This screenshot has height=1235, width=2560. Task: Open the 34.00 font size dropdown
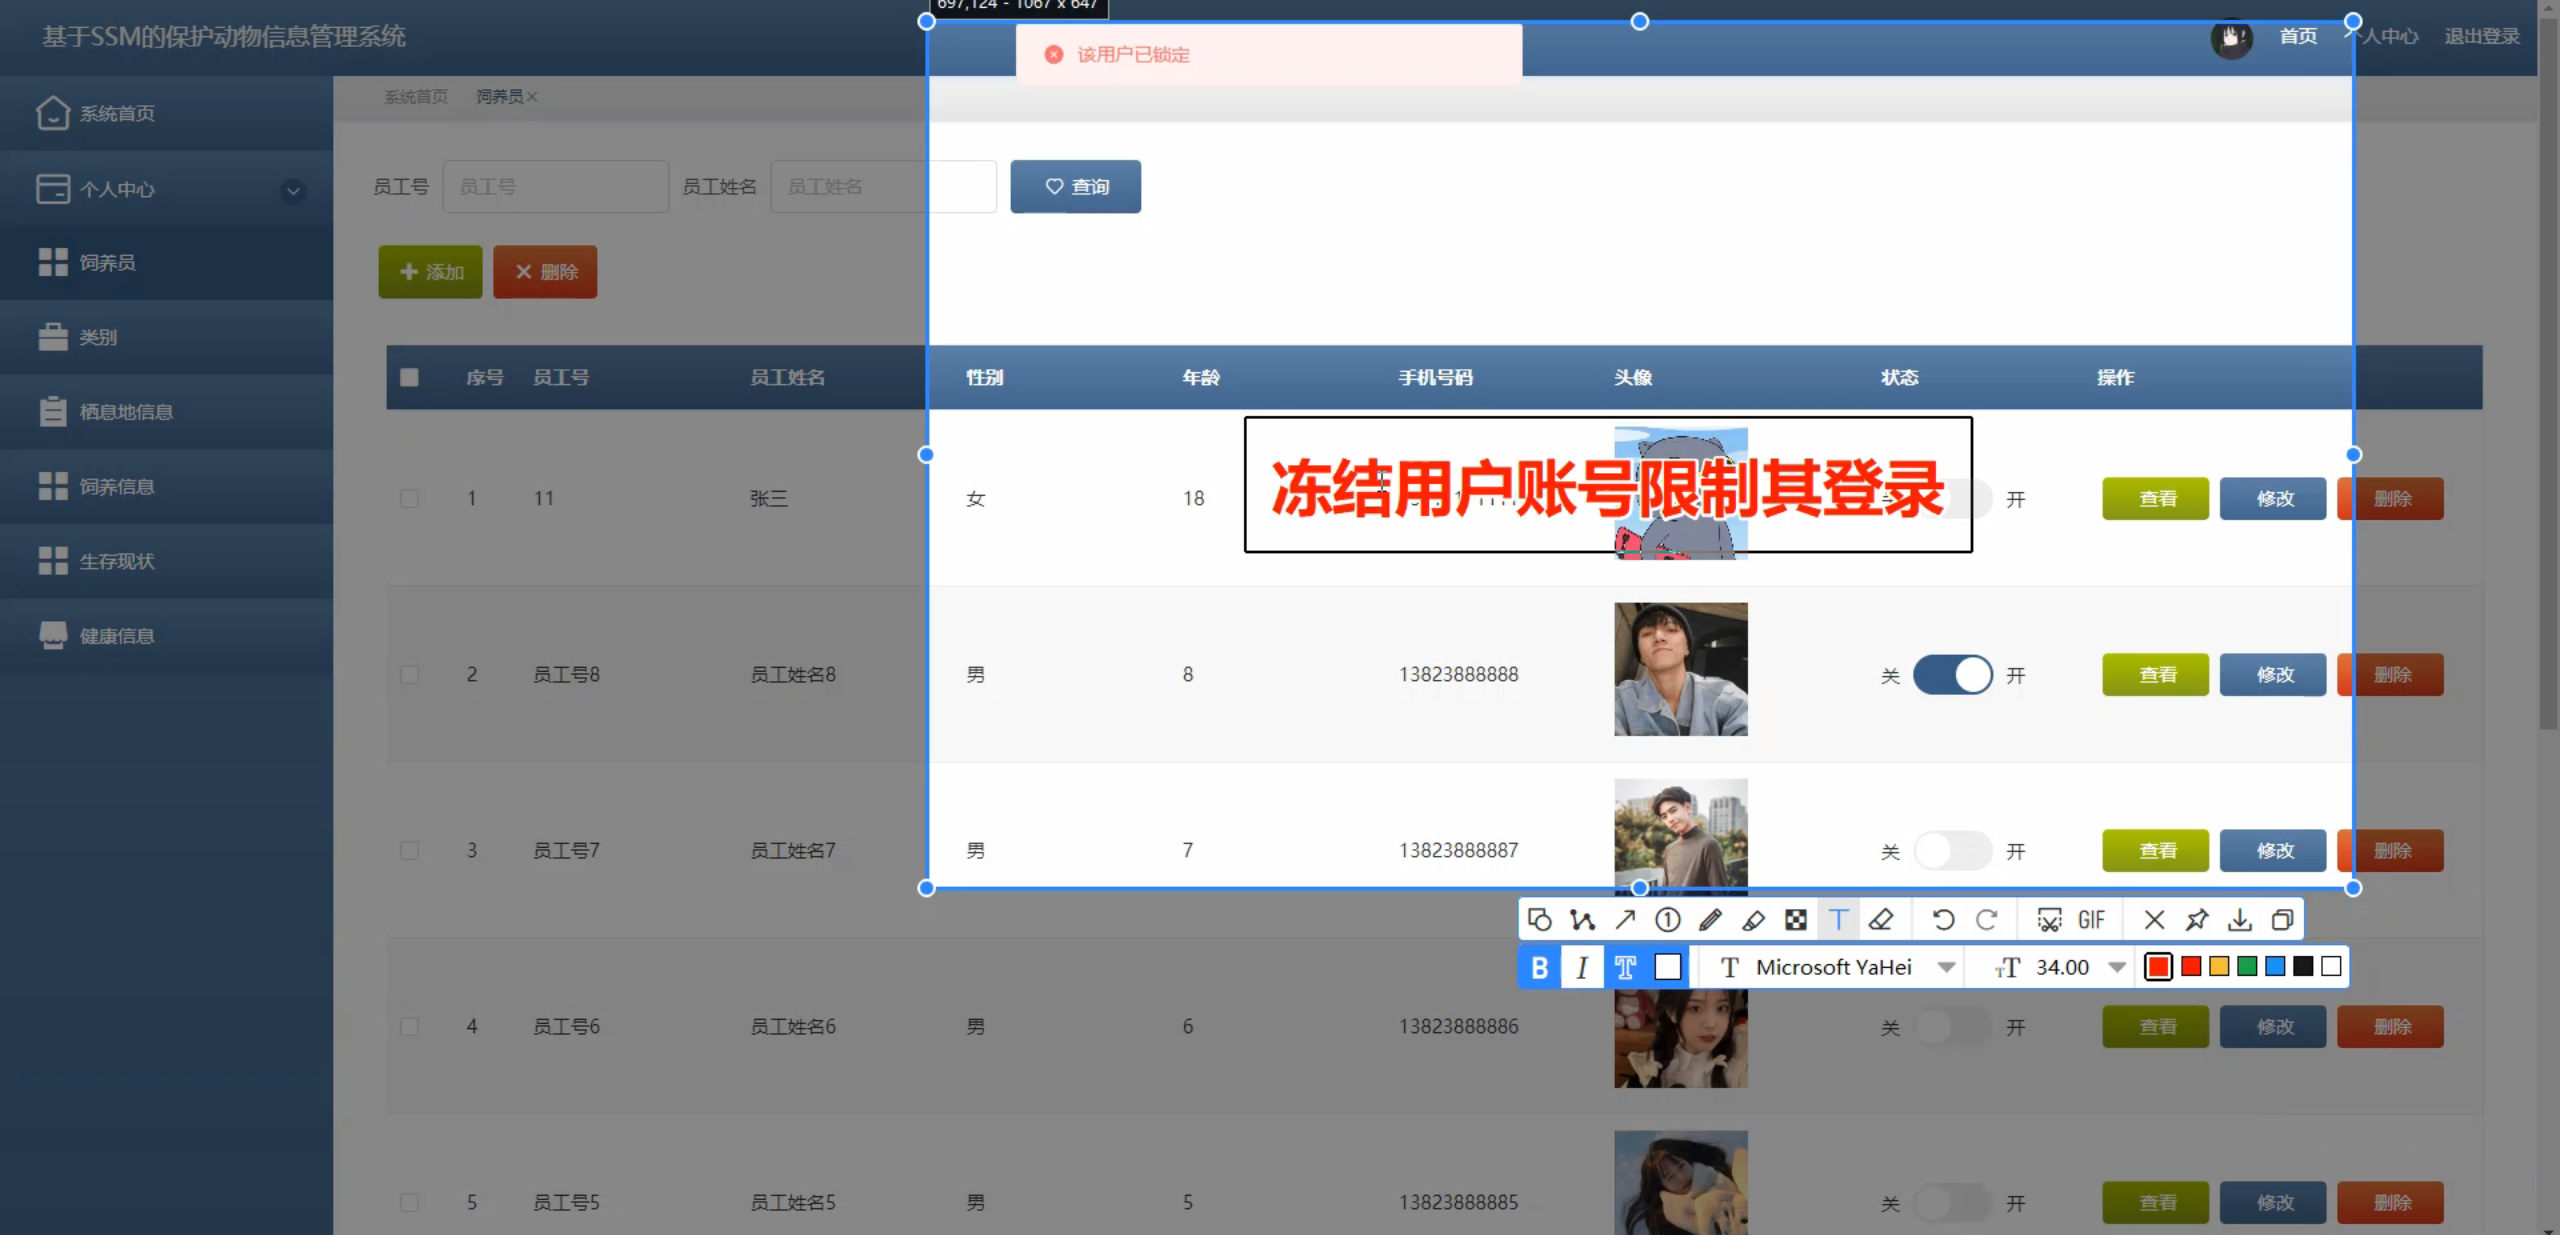click(x=2117, y=967)
